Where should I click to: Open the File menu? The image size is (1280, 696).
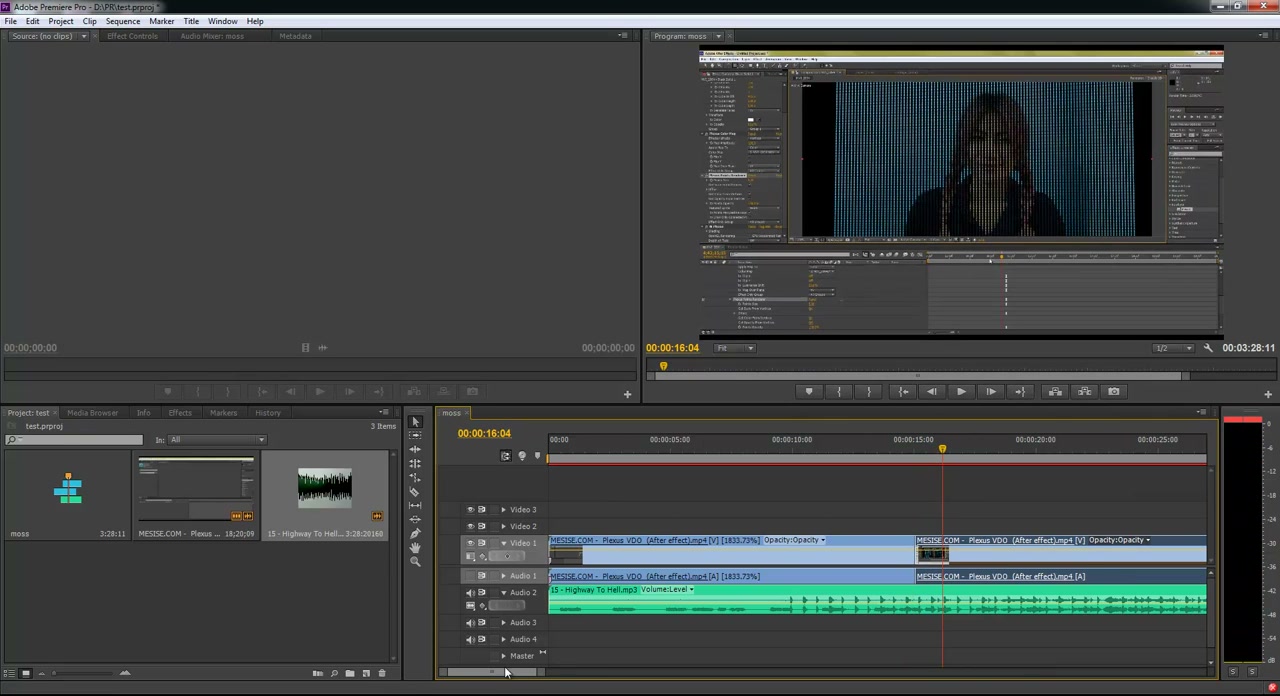[x=10, y=21]
